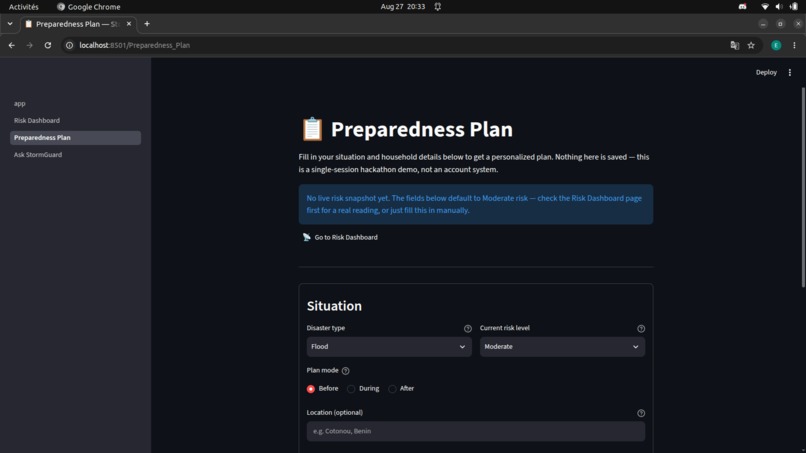Open the battery status indicator
This screenshot has width=806, height=453.
point(794,7)
